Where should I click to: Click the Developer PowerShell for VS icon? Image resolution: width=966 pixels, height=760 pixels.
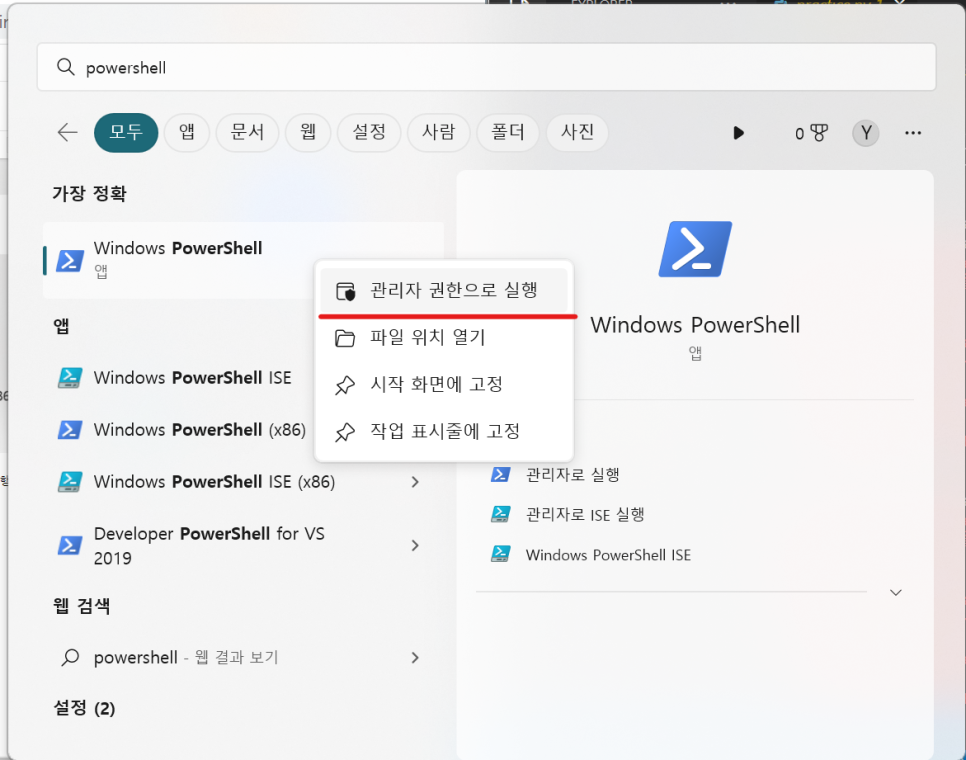tap(70, 545)
